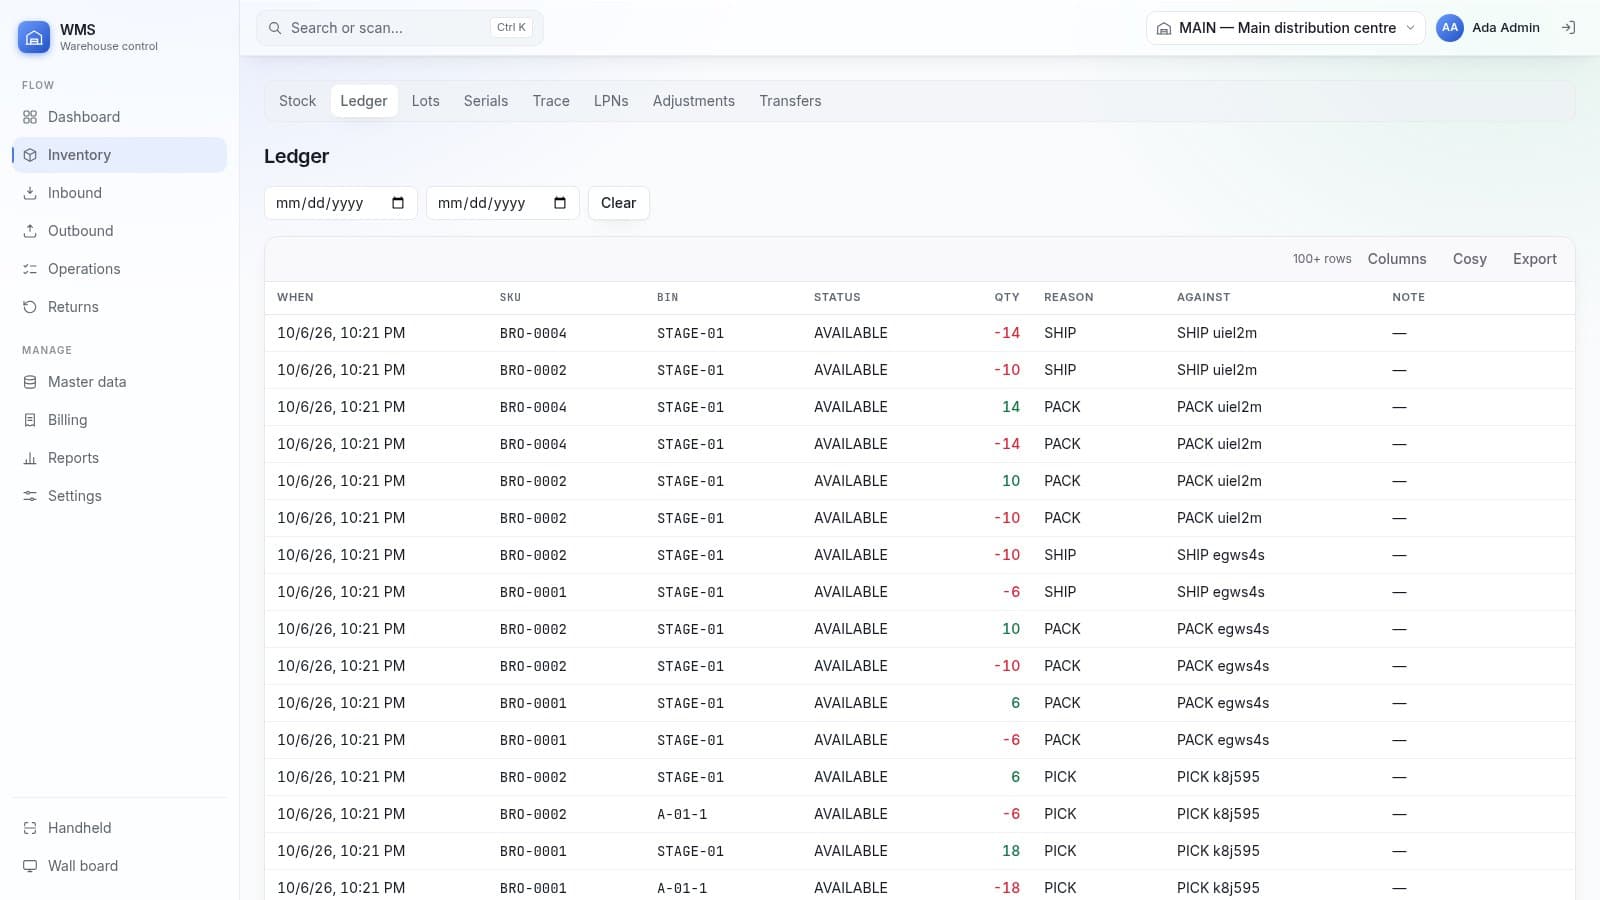Click the Ctrl K shortcut badge
The image size is (1600, 900).
pos(511,28)
